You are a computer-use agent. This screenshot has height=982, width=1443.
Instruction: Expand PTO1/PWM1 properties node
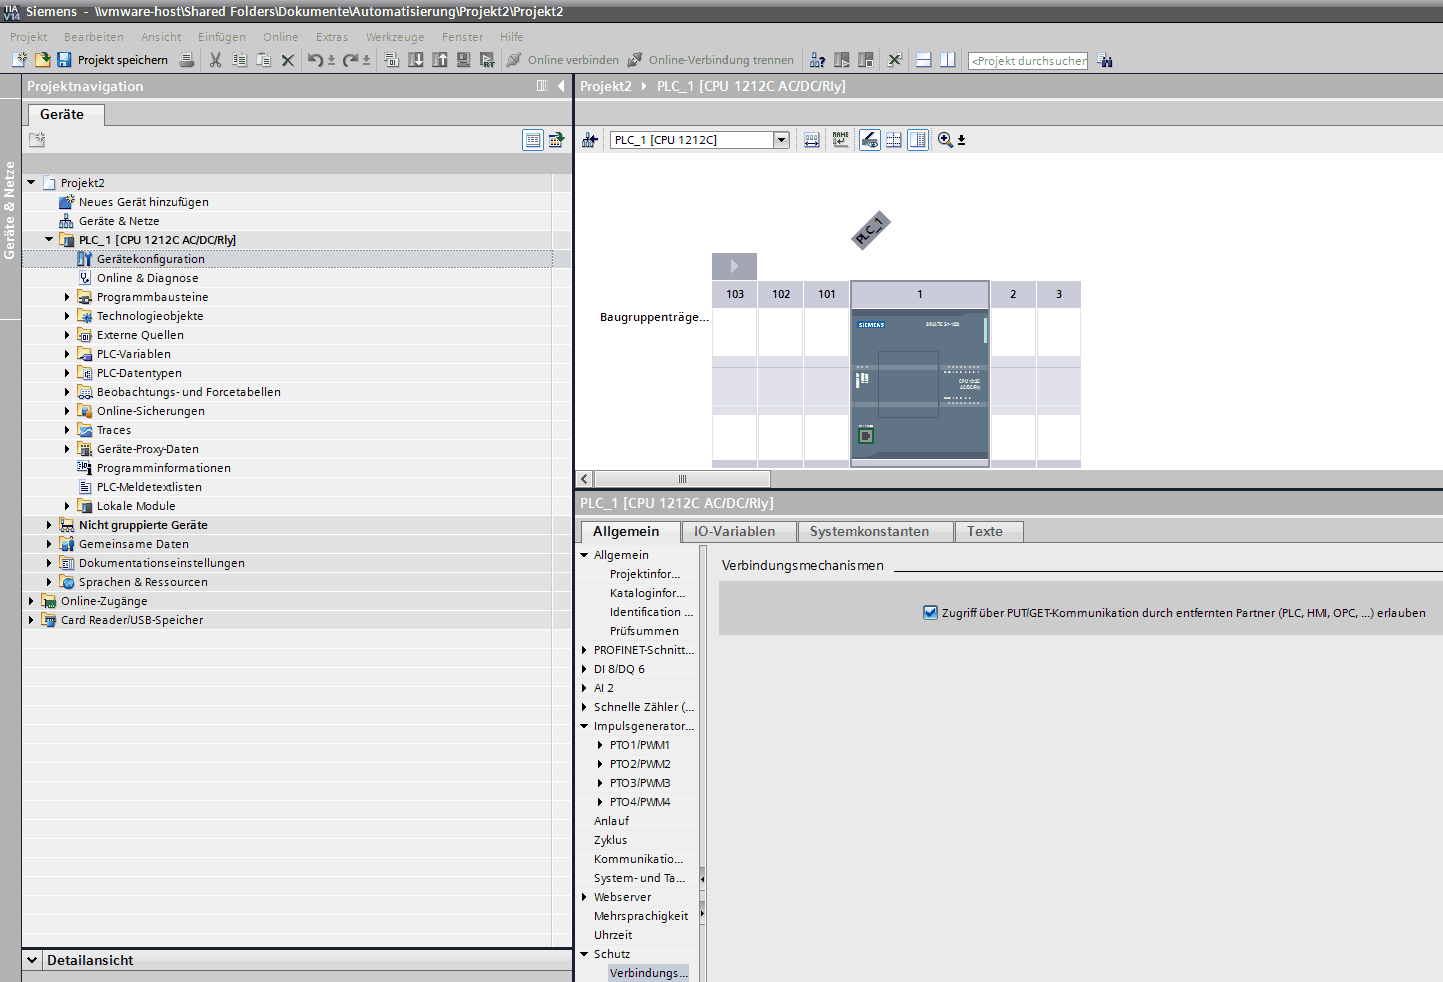point(600,745)
